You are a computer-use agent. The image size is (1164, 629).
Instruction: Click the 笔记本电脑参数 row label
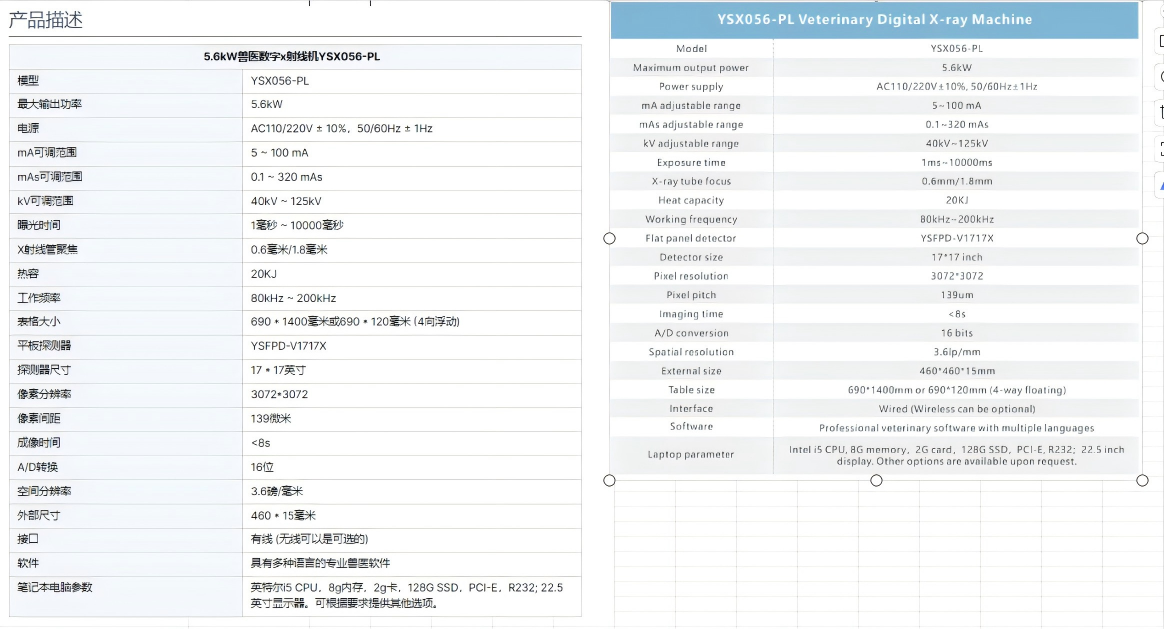pyautogui.click(x=55, y=587)
